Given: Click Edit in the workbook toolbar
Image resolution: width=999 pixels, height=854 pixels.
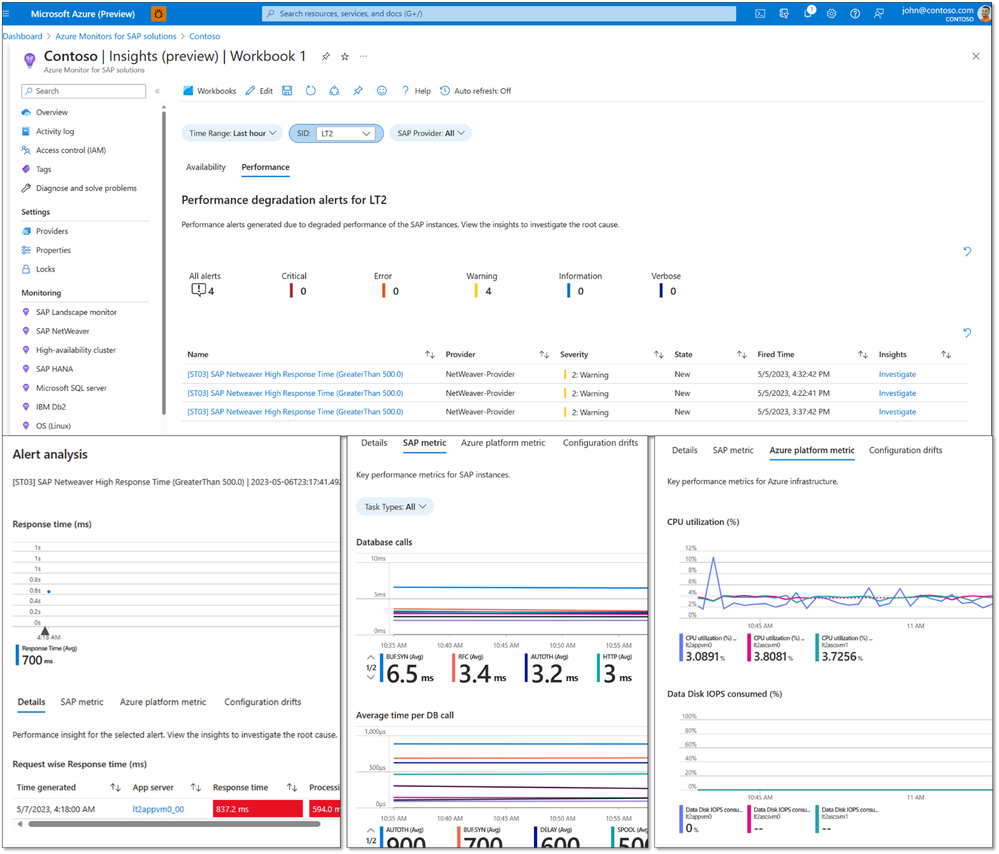Looking at the screenshot, I should pyautogui.click(x=259, y=90).
